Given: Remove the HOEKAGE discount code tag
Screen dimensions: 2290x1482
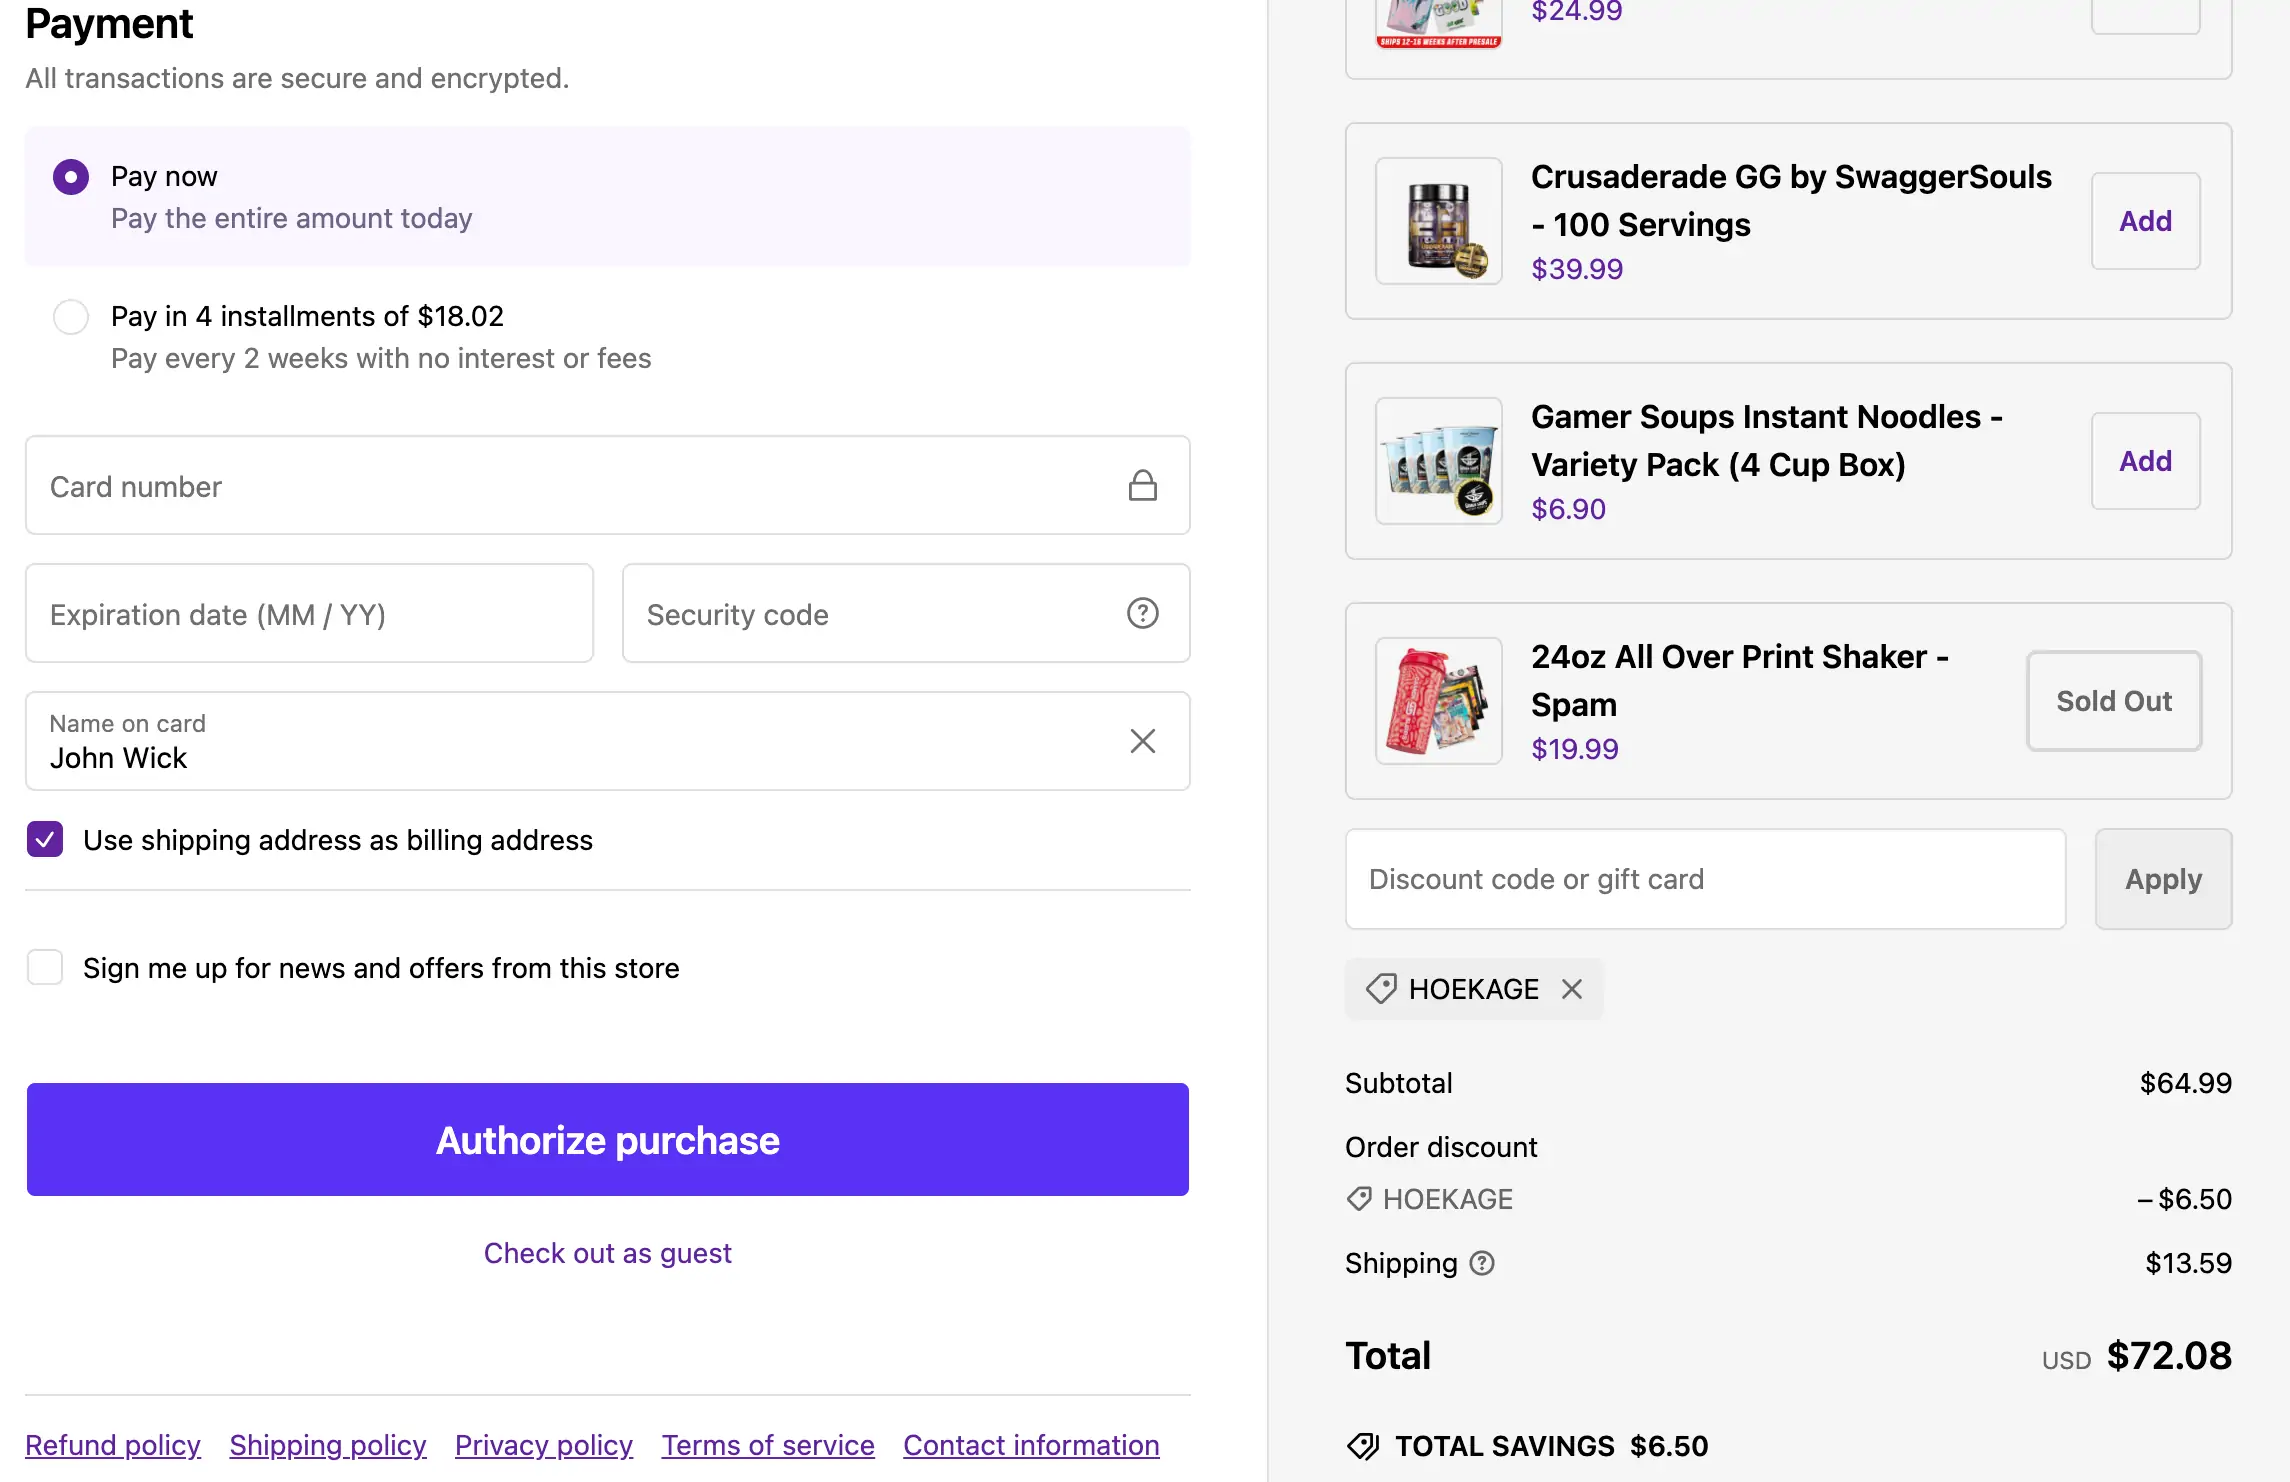Looking at the screenshot, I should pyautogui.click(x=1572, y=989).
